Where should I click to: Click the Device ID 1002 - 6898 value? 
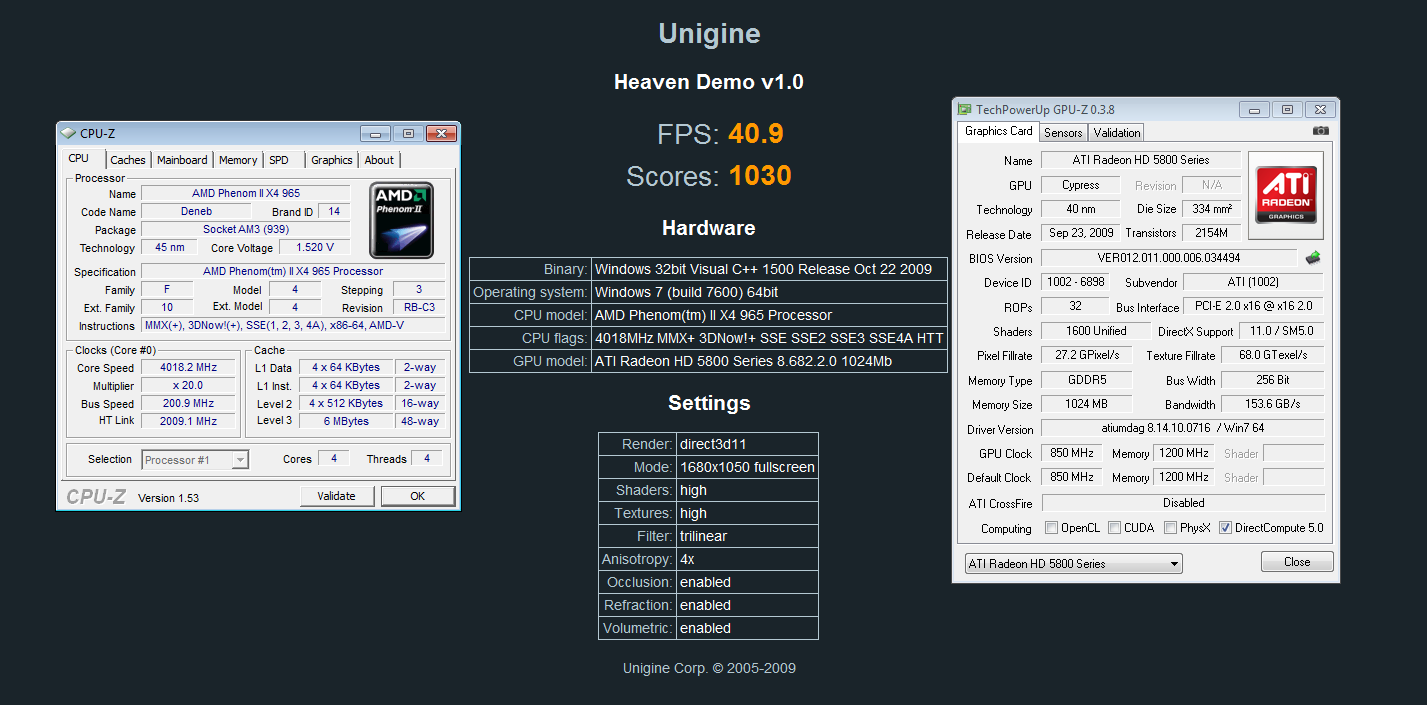tap(1073, 283)
